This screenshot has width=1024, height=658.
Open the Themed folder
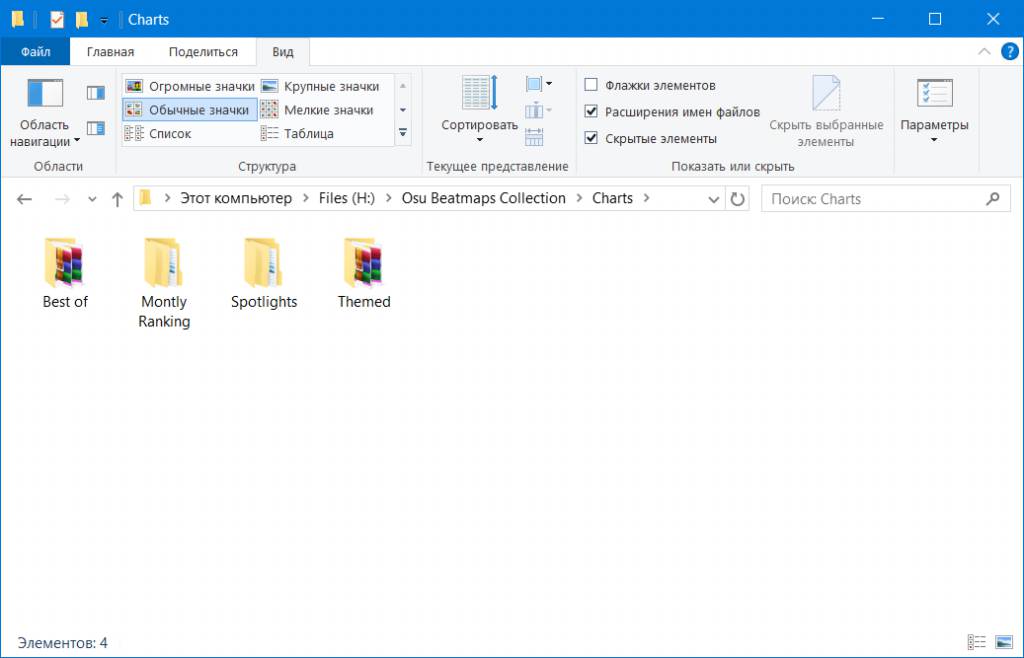click(364, 264)
